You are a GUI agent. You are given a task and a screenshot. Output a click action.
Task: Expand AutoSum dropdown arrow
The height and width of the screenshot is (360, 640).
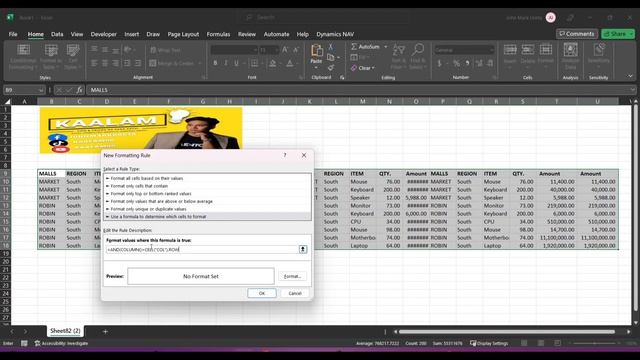coord(385,47)
